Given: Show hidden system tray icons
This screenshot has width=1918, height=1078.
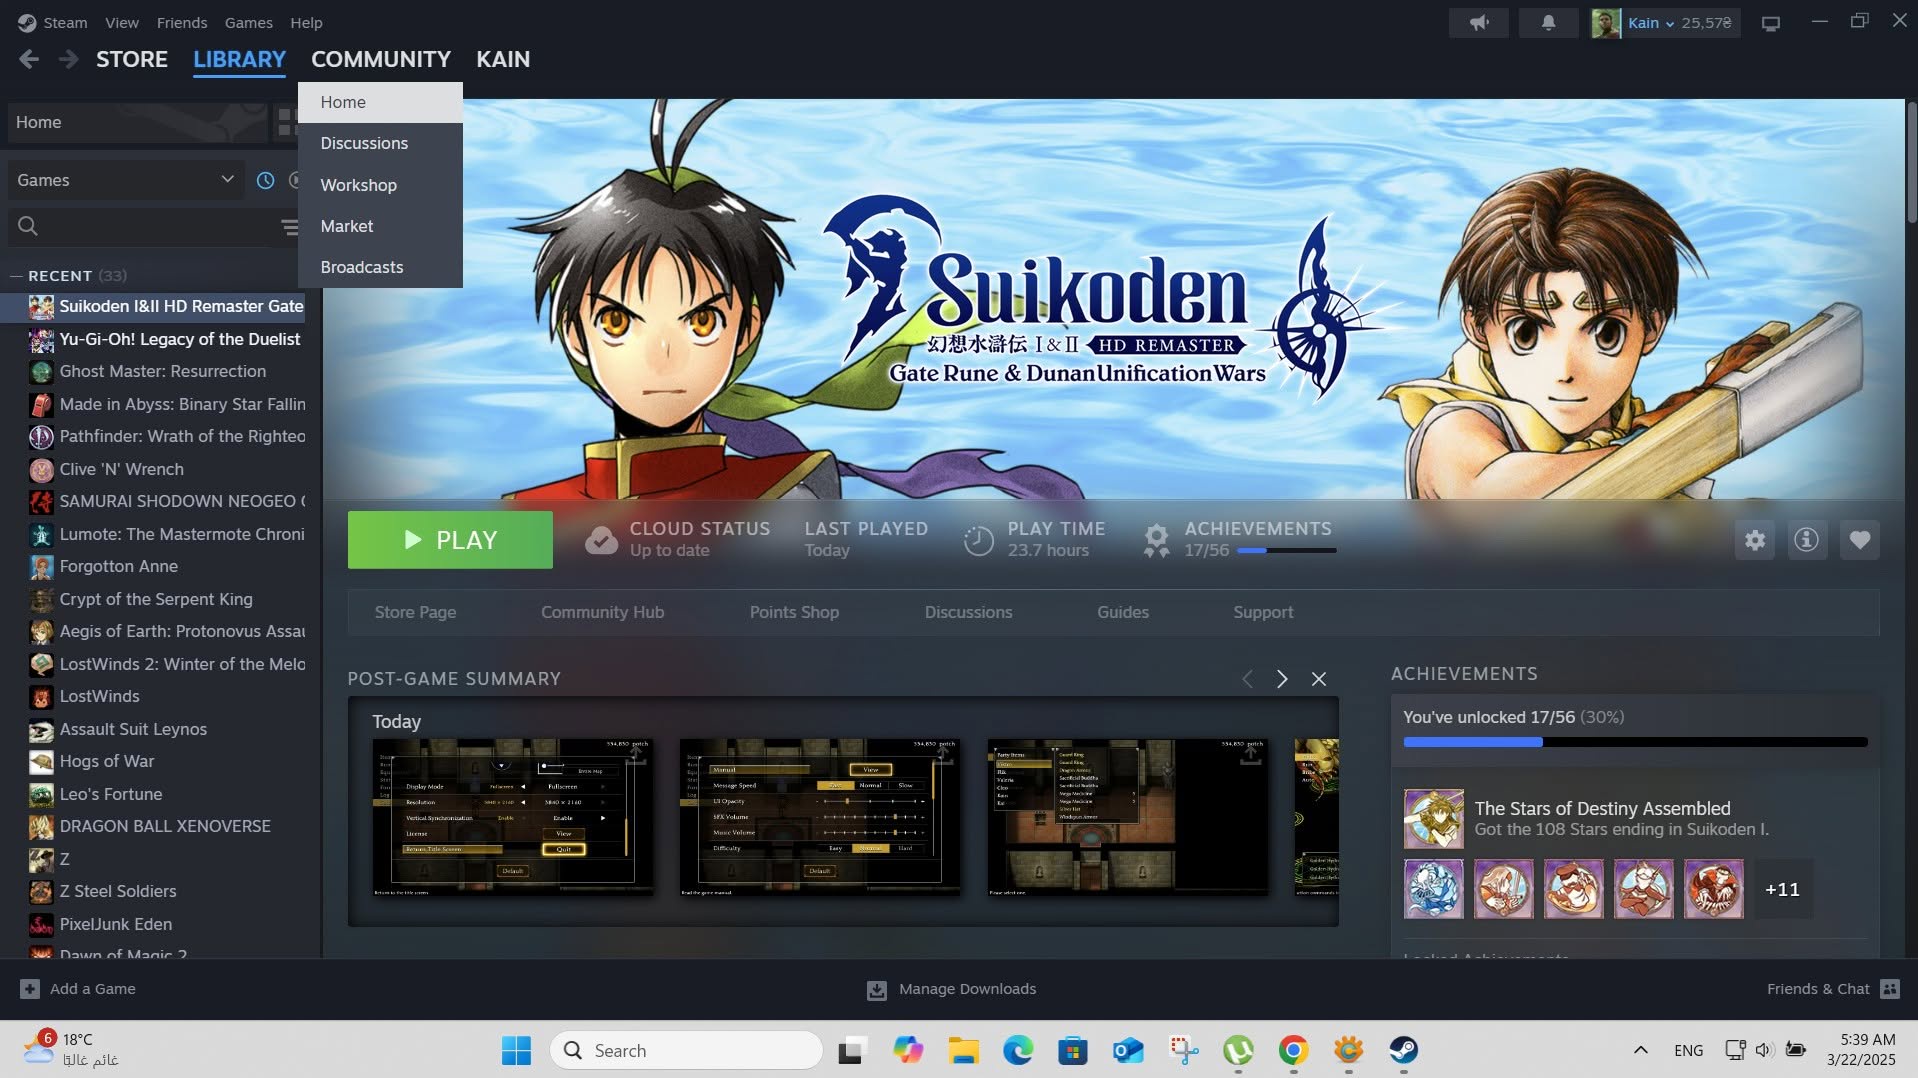Looking at the screenshot, I should (x=1640, y=1050).
